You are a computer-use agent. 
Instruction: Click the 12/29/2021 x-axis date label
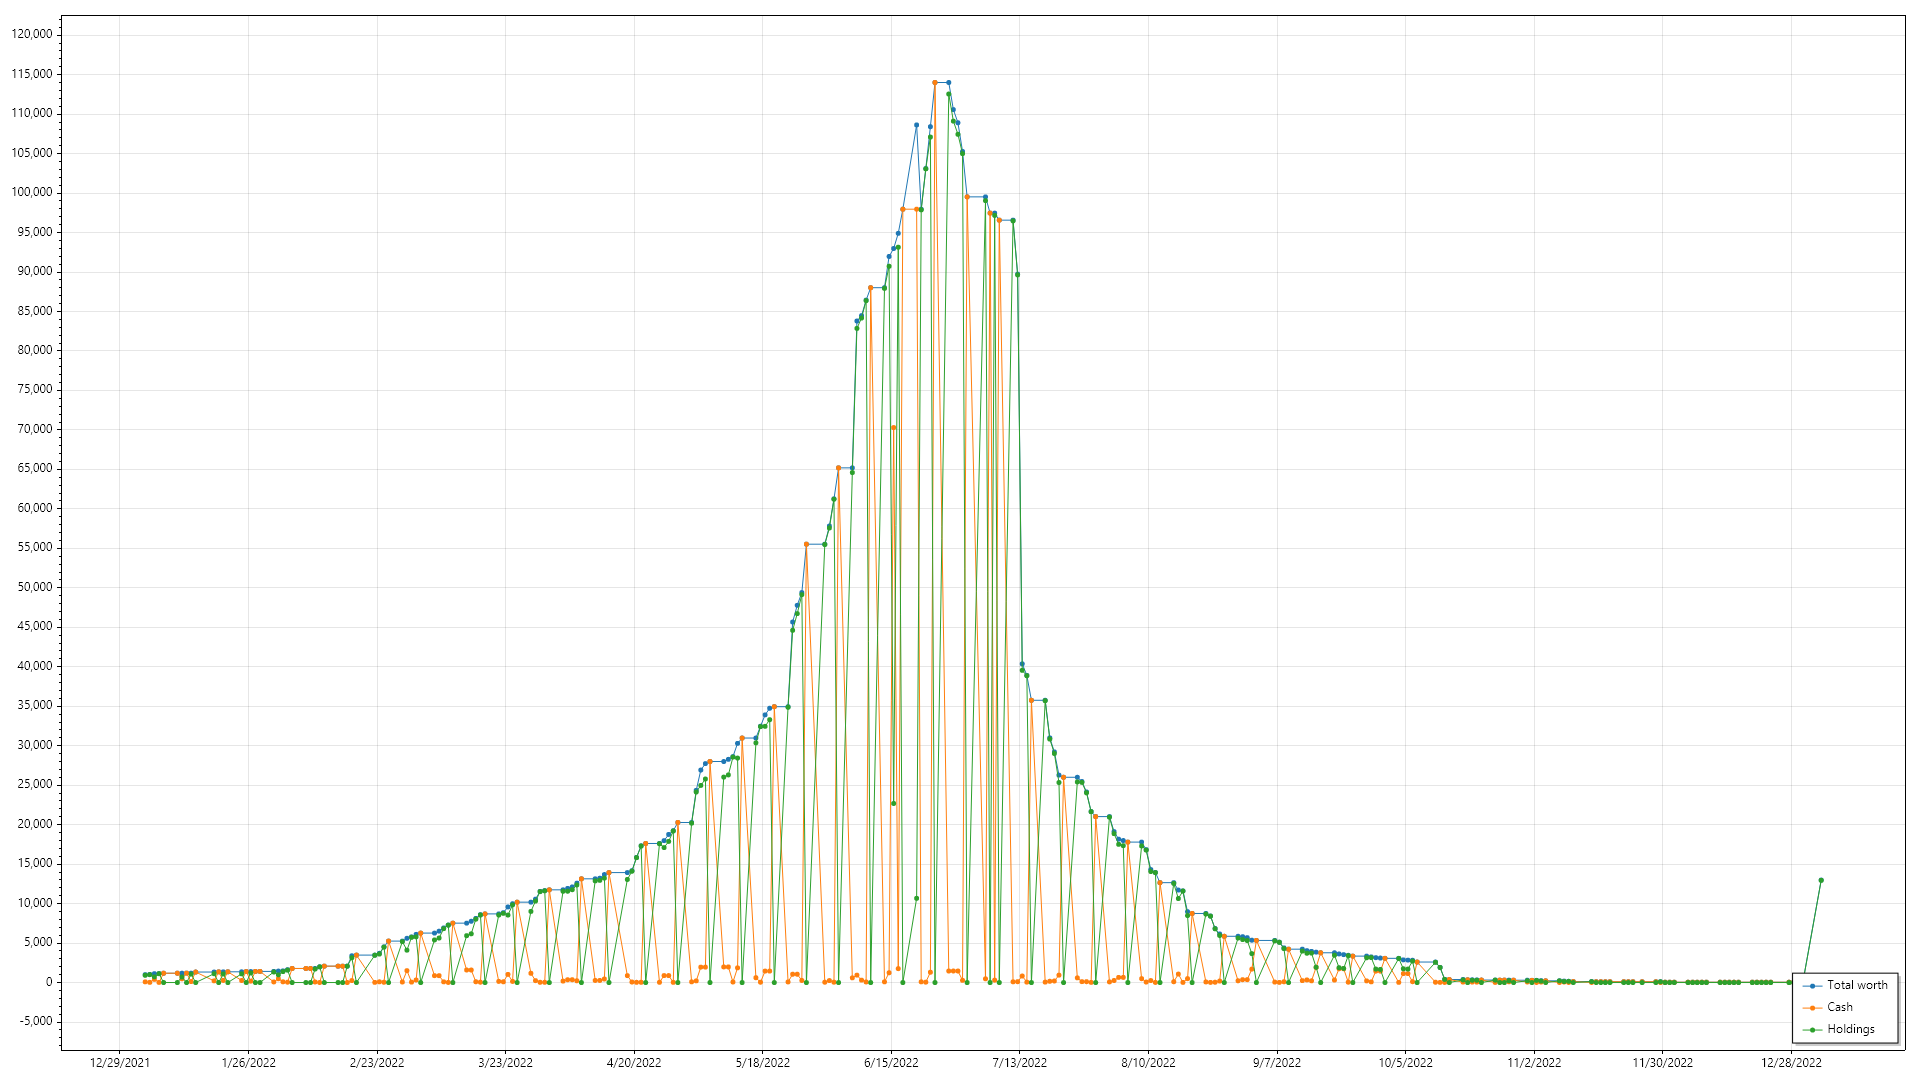pos(120,1063)
